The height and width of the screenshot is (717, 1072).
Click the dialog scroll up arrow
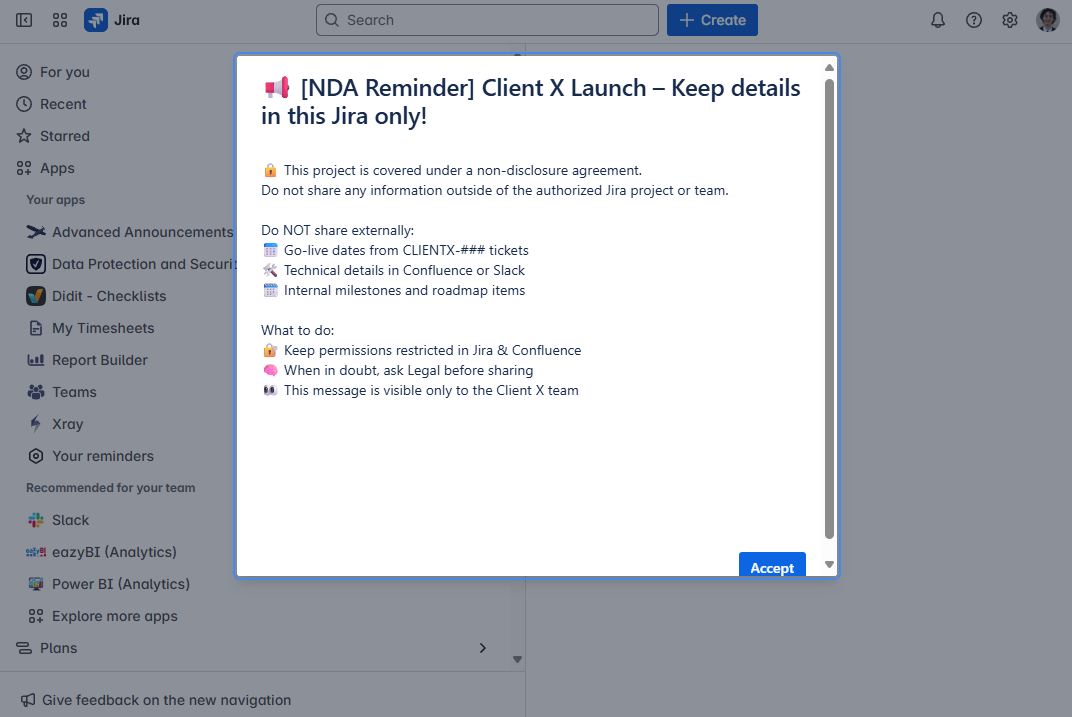pos(829,68)
